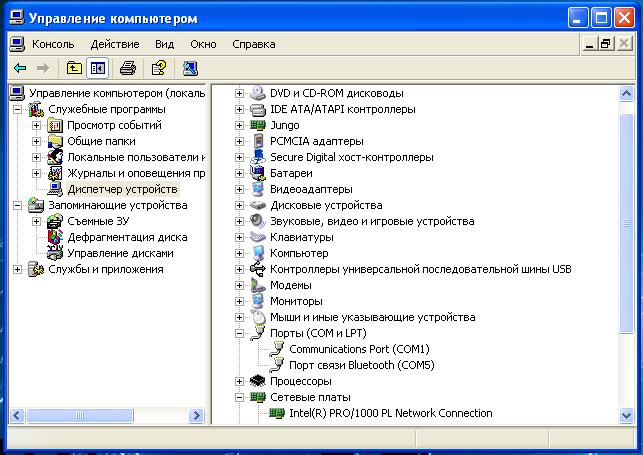Click Scan for hardware changes icon
This screenshot has height=455, width=643.
coord(190,68)
